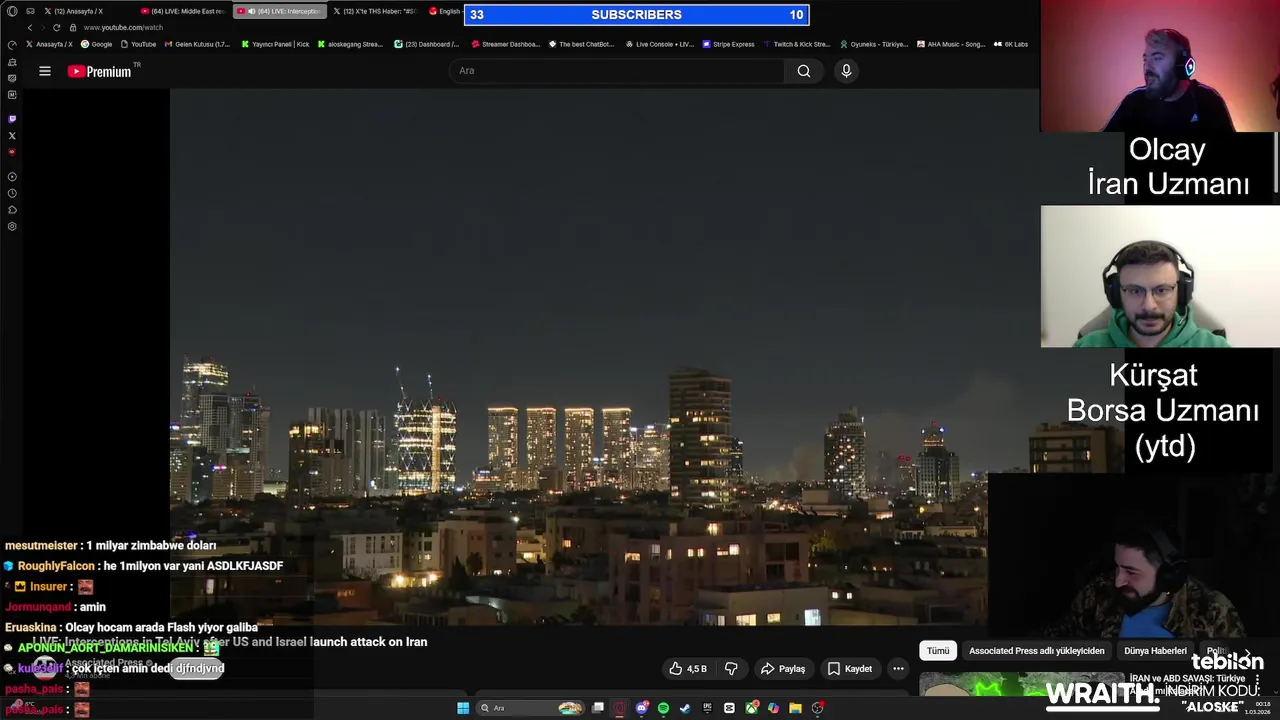Image resolution: width=1280 pixels, height=720 pixels.
Task: Focus the YouTube 'Ara' search box
Action: pos(618,71)
